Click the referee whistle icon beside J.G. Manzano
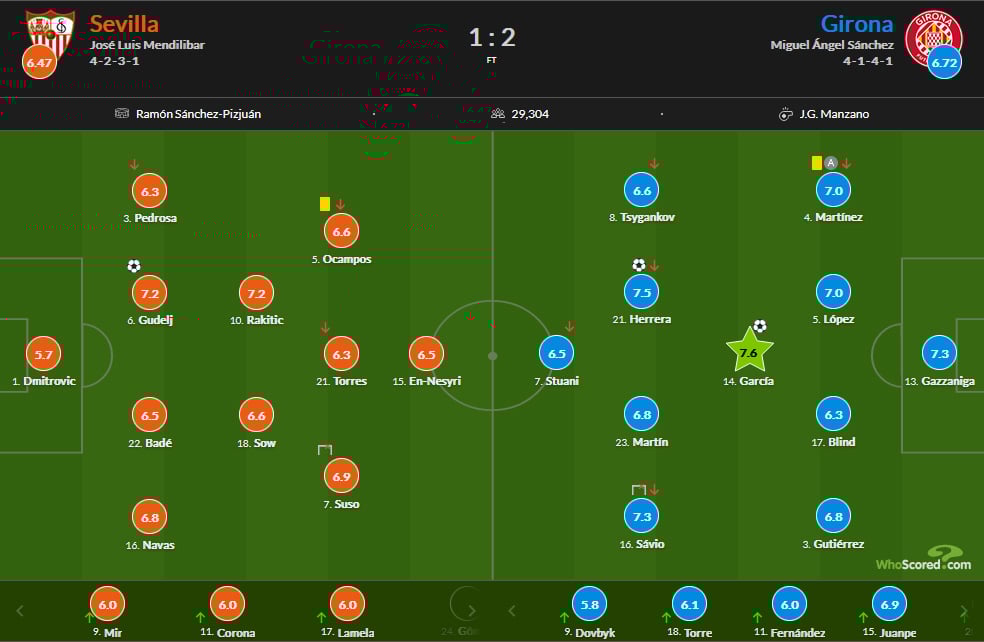Screen dimensions: 984x642 click(786, 114)
